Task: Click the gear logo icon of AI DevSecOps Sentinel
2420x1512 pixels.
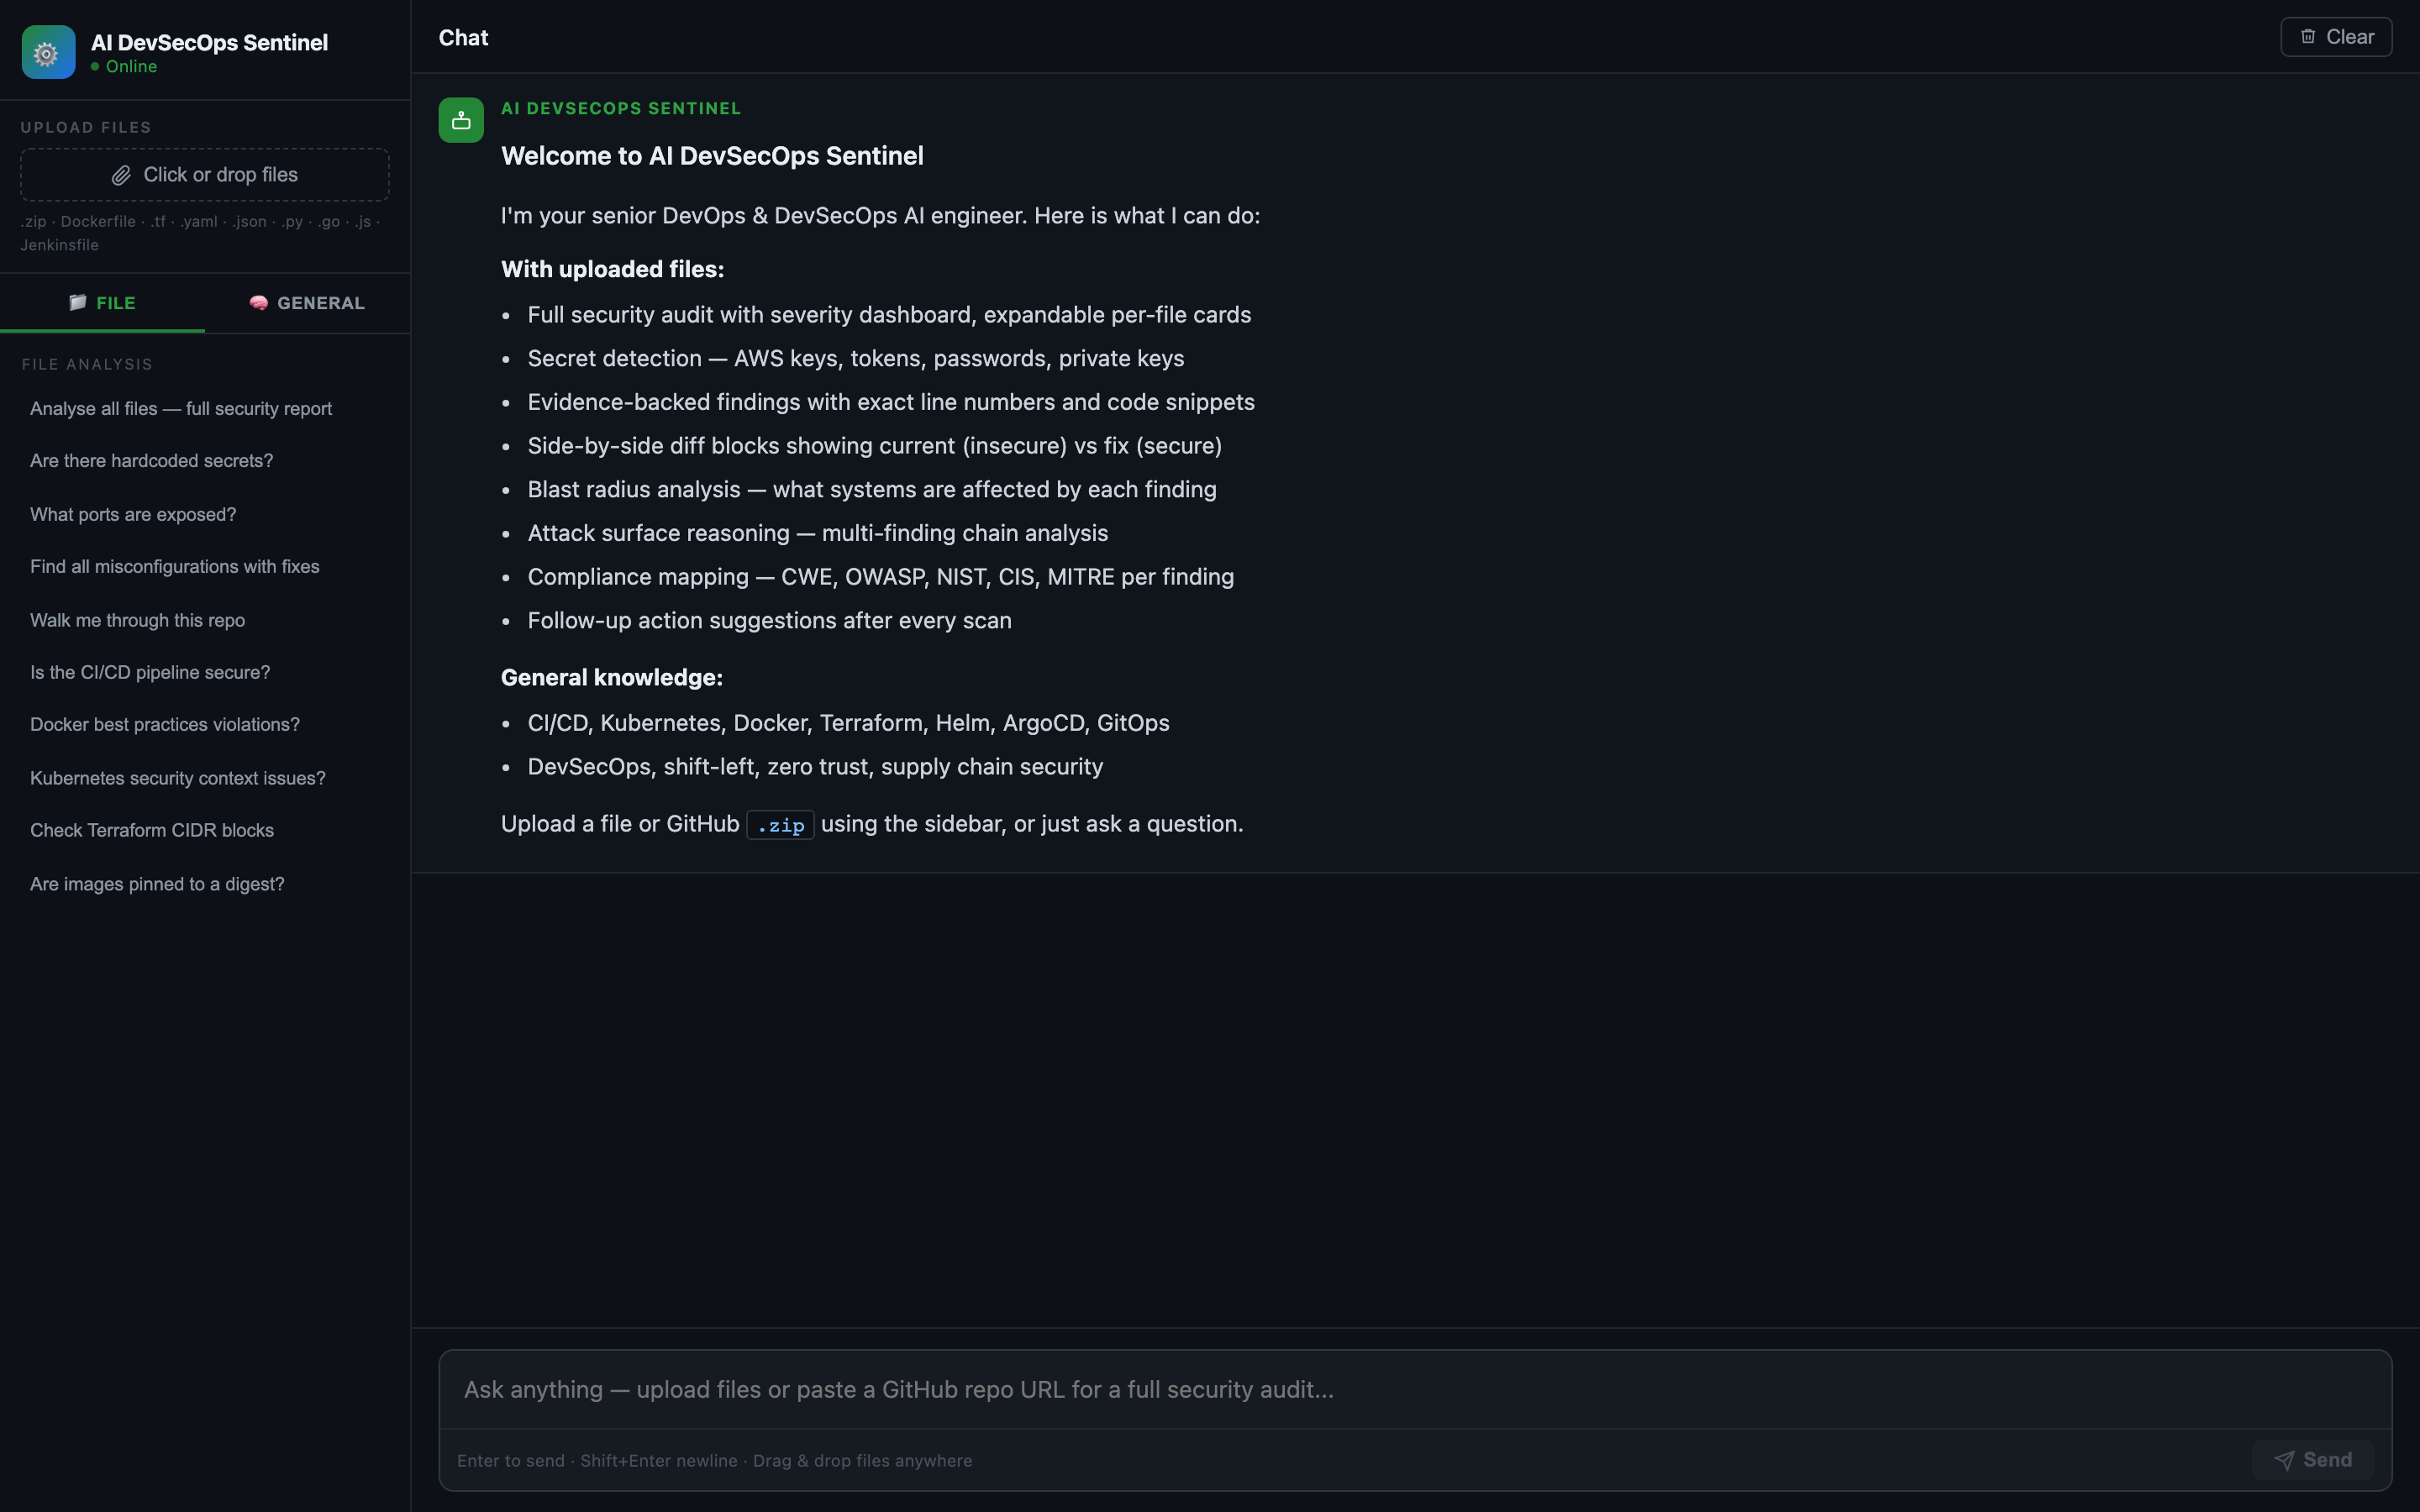Action: 48,52
